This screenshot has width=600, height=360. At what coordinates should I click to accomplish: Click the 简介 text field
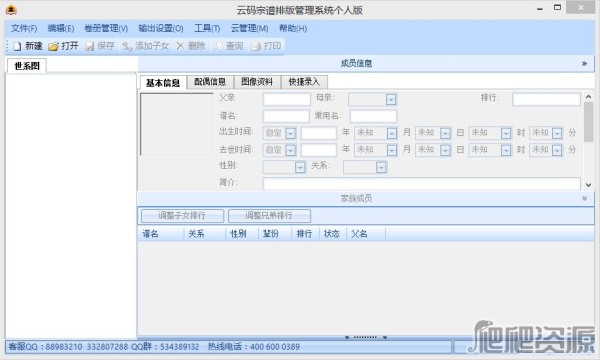(422, 184)
